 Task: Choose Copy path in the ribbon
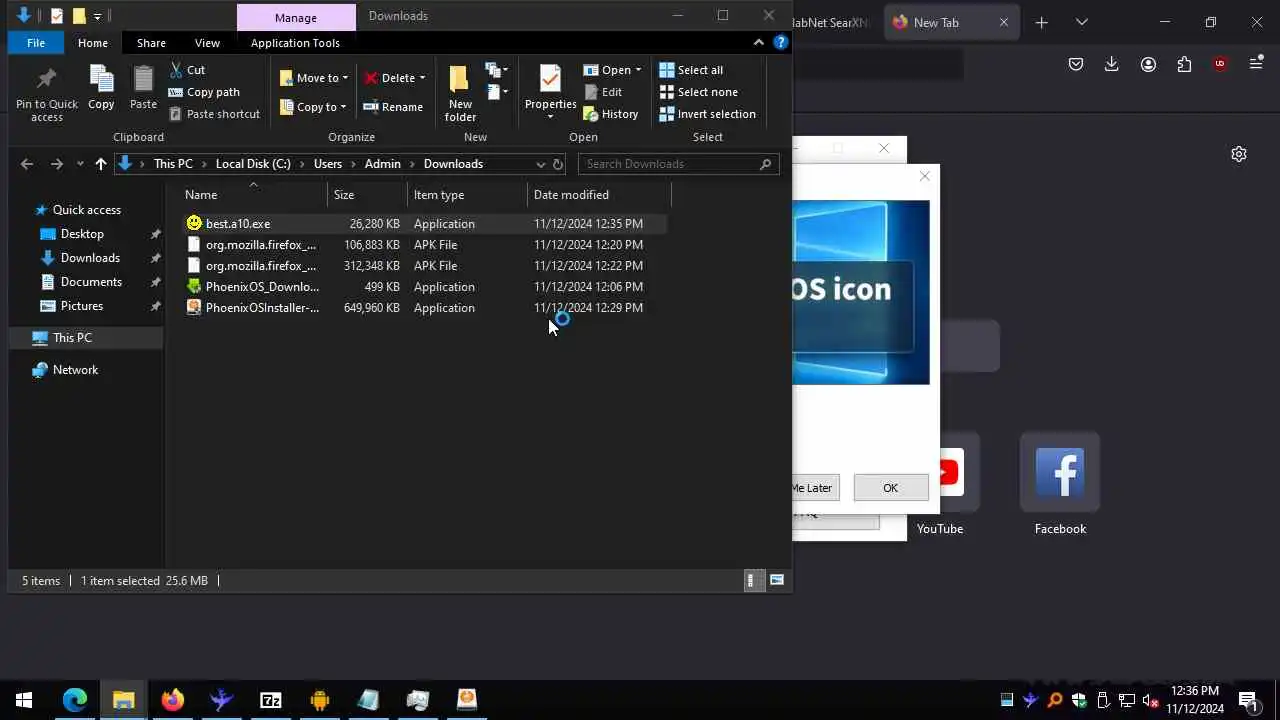click(204, 92)
